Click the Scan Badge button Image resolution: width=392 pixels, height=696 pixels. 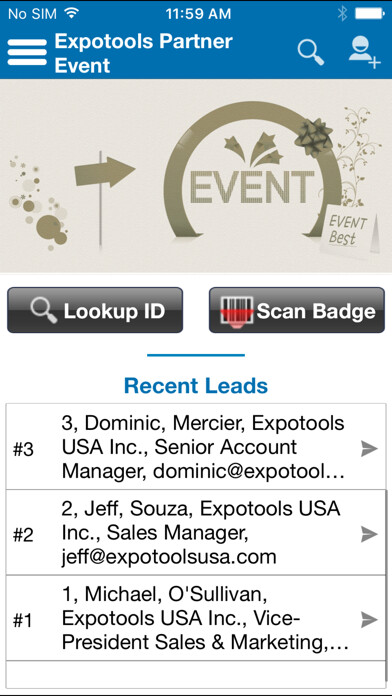tap(297, 310)
